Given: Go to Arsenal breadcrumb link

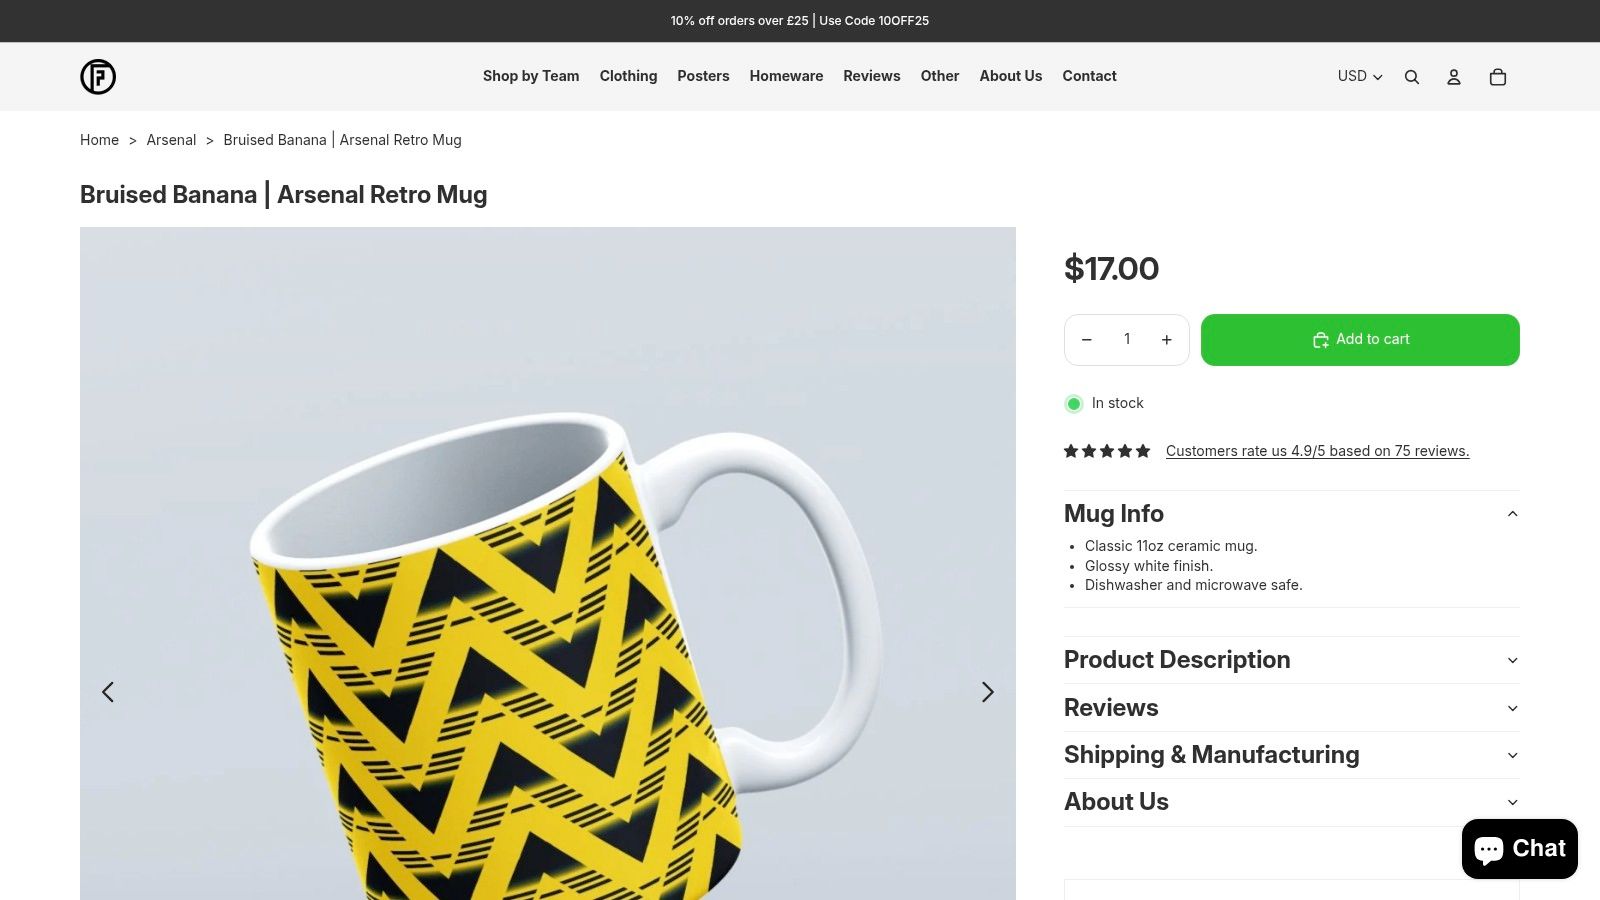Looking at the screenshot, I should click(171, 140).
